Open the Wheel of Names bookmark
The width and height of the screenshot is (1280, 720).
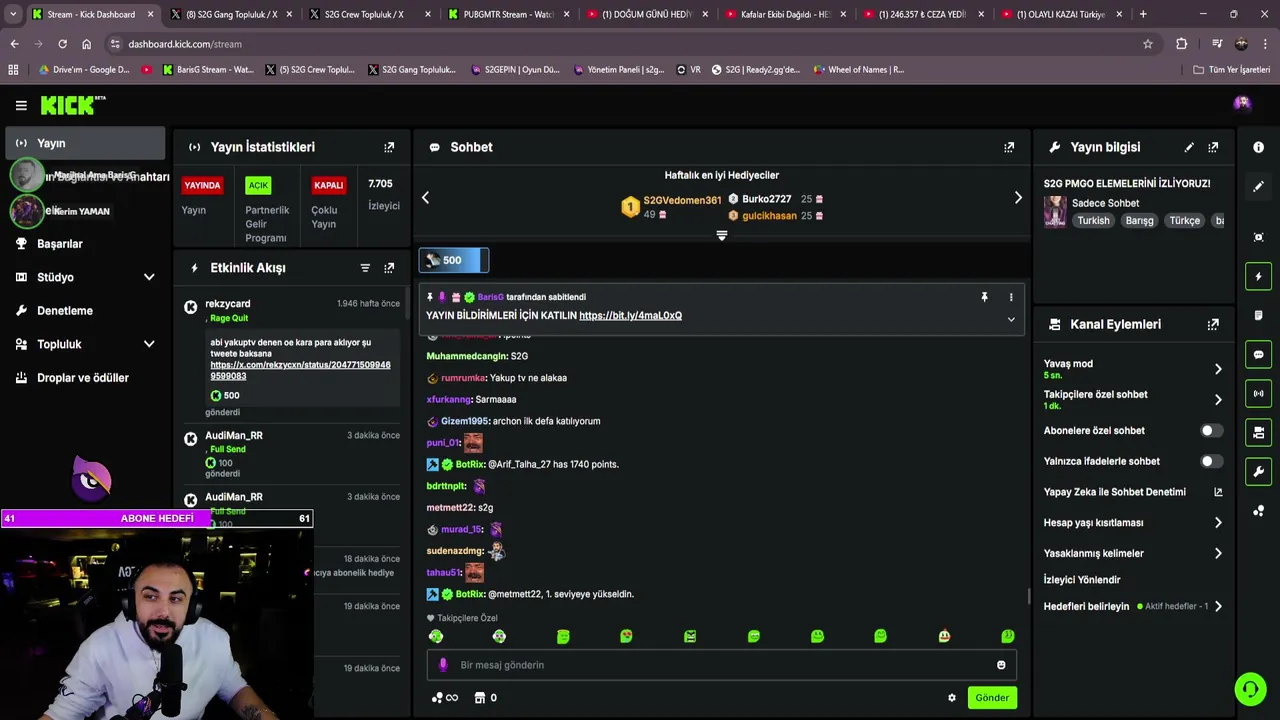click(858, 70)
